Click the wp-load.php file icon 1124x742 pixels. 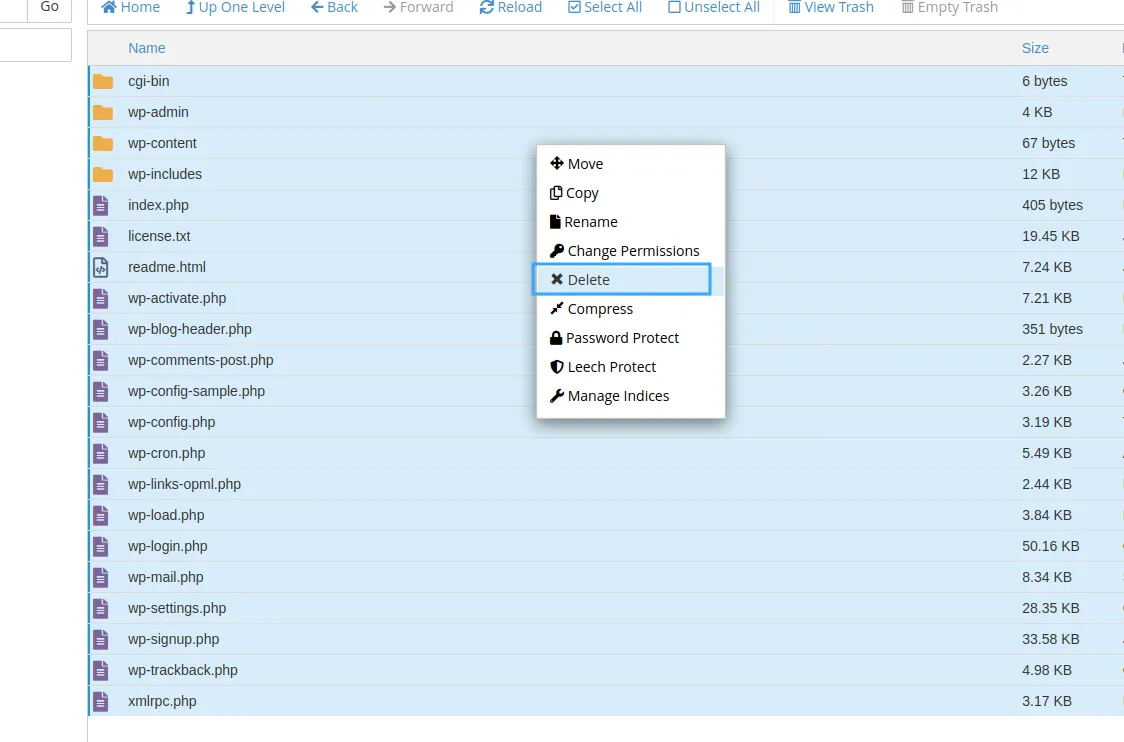(x=100, y=515)
